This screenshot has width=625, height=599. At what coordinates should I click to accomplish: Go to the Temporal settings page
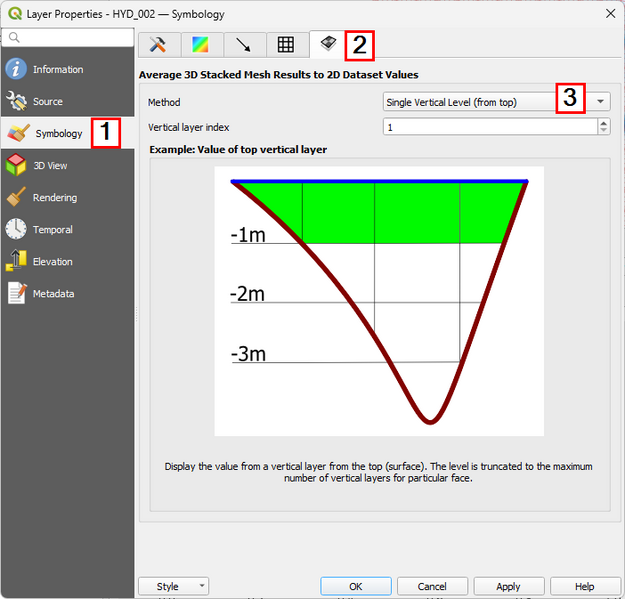point(52,230)
